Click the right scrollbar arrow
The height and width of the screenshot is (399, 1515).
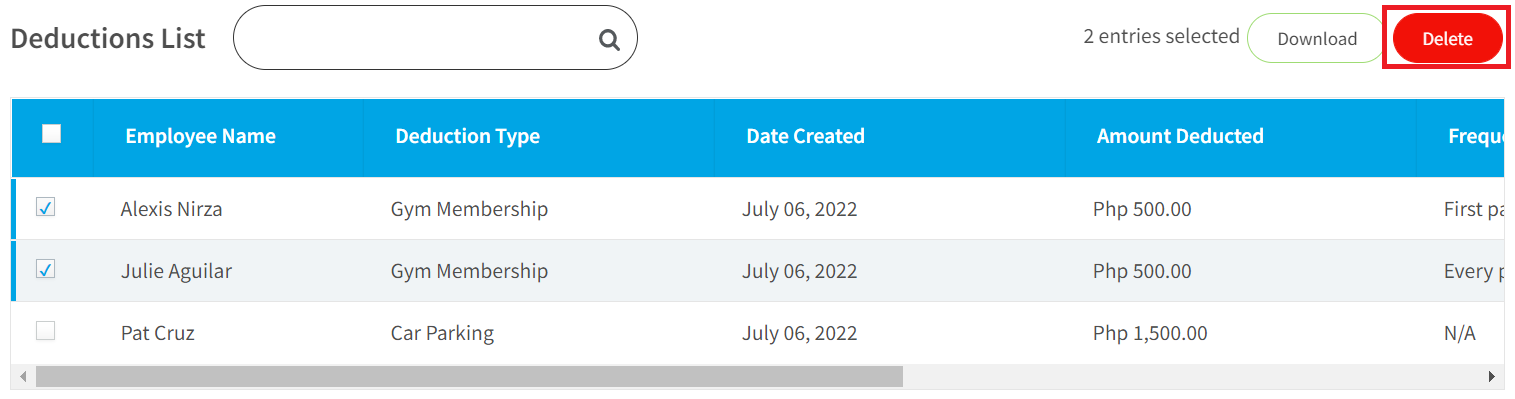click(1492, 377)
